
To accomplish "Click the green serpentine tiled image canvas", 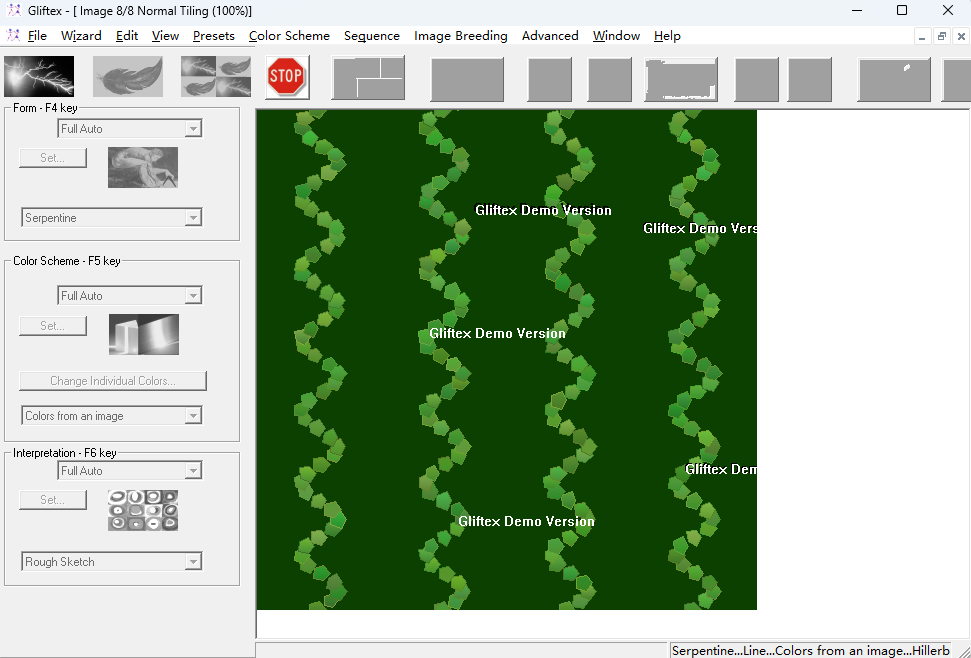I will pyautogui.click(x=507, y=360).
